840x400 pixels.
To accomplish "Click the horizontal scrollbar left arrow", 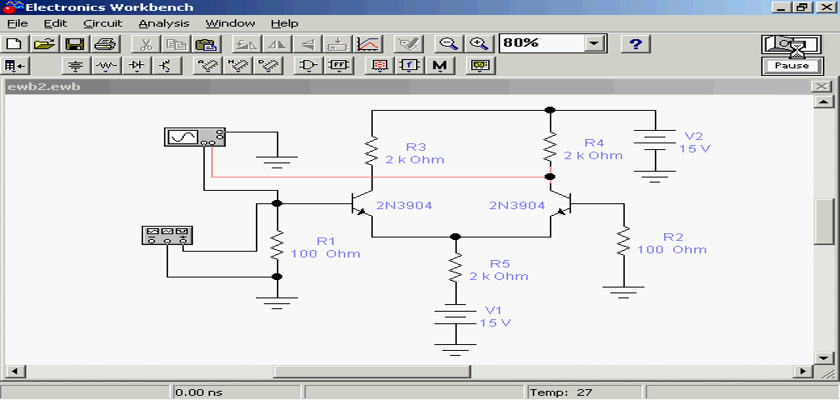I will tap(14, 371).
